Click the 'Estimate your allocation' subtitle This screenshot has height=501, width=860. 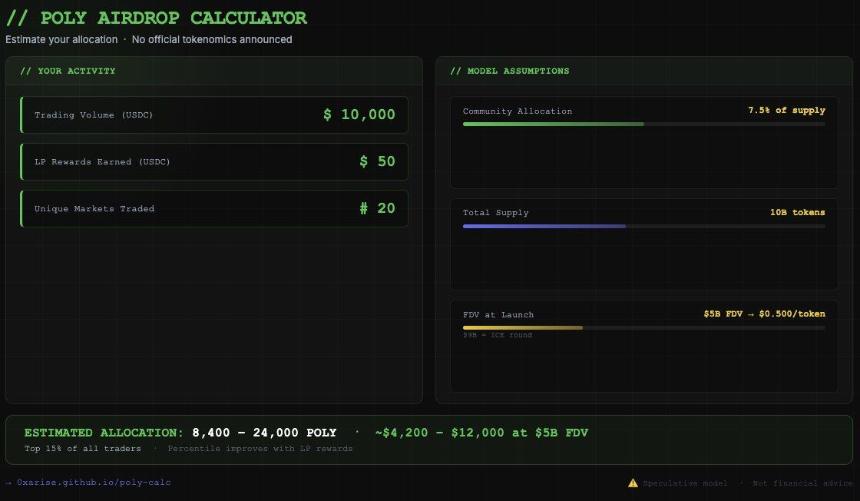click(61, 40)
